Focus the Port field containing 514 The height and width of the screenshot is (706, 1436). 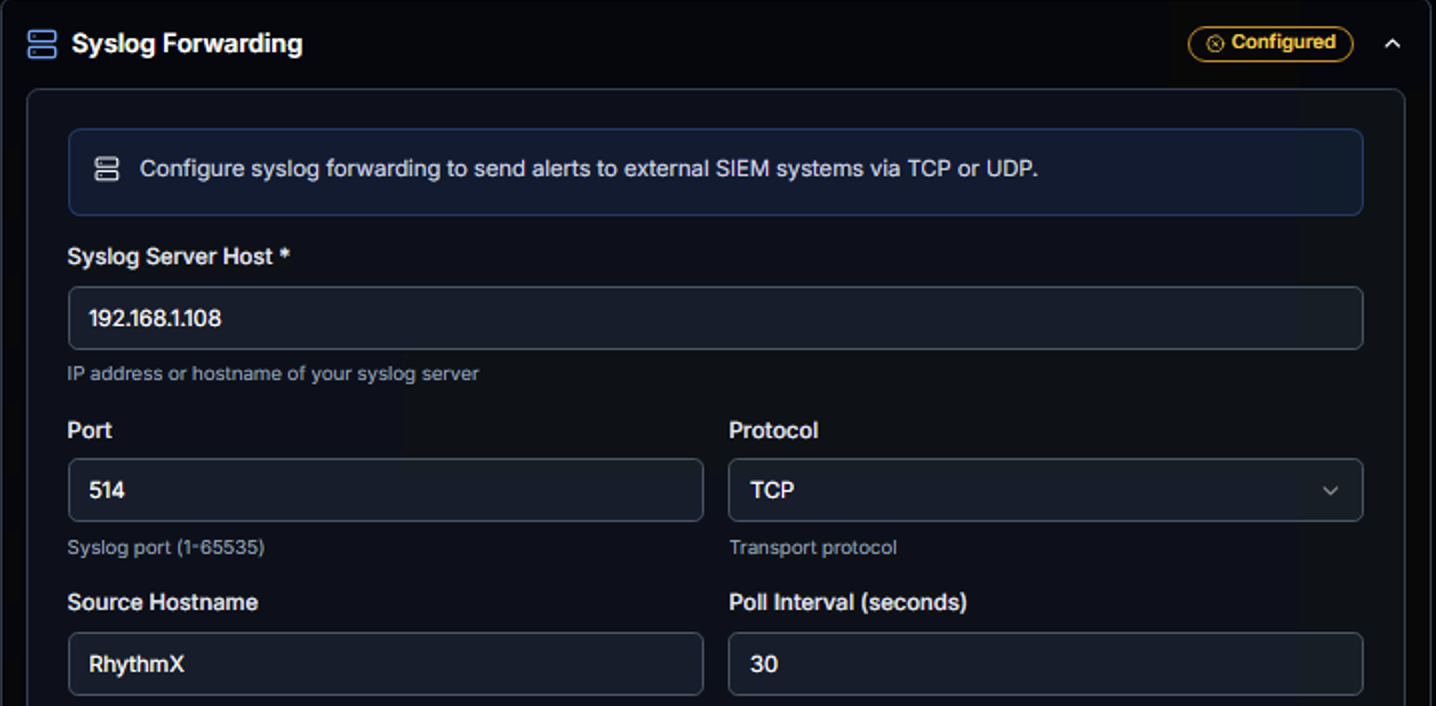tap(385, 490)
